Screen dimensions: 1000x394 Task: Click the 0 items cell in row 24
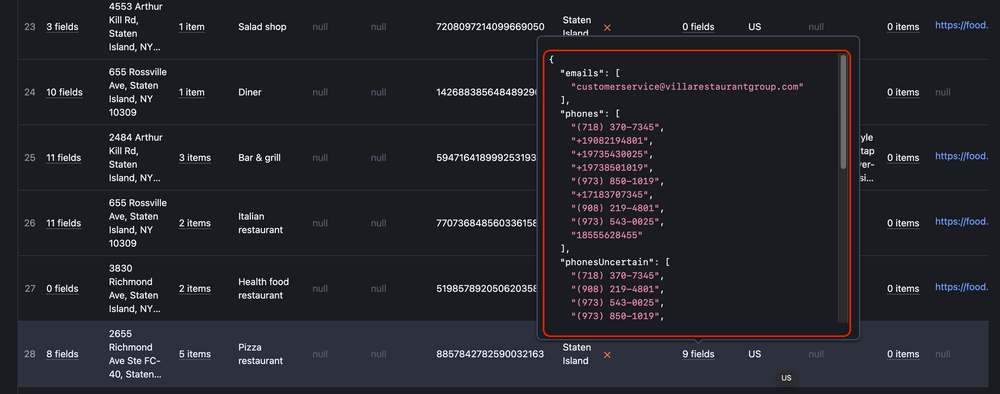tap(903, 92)
